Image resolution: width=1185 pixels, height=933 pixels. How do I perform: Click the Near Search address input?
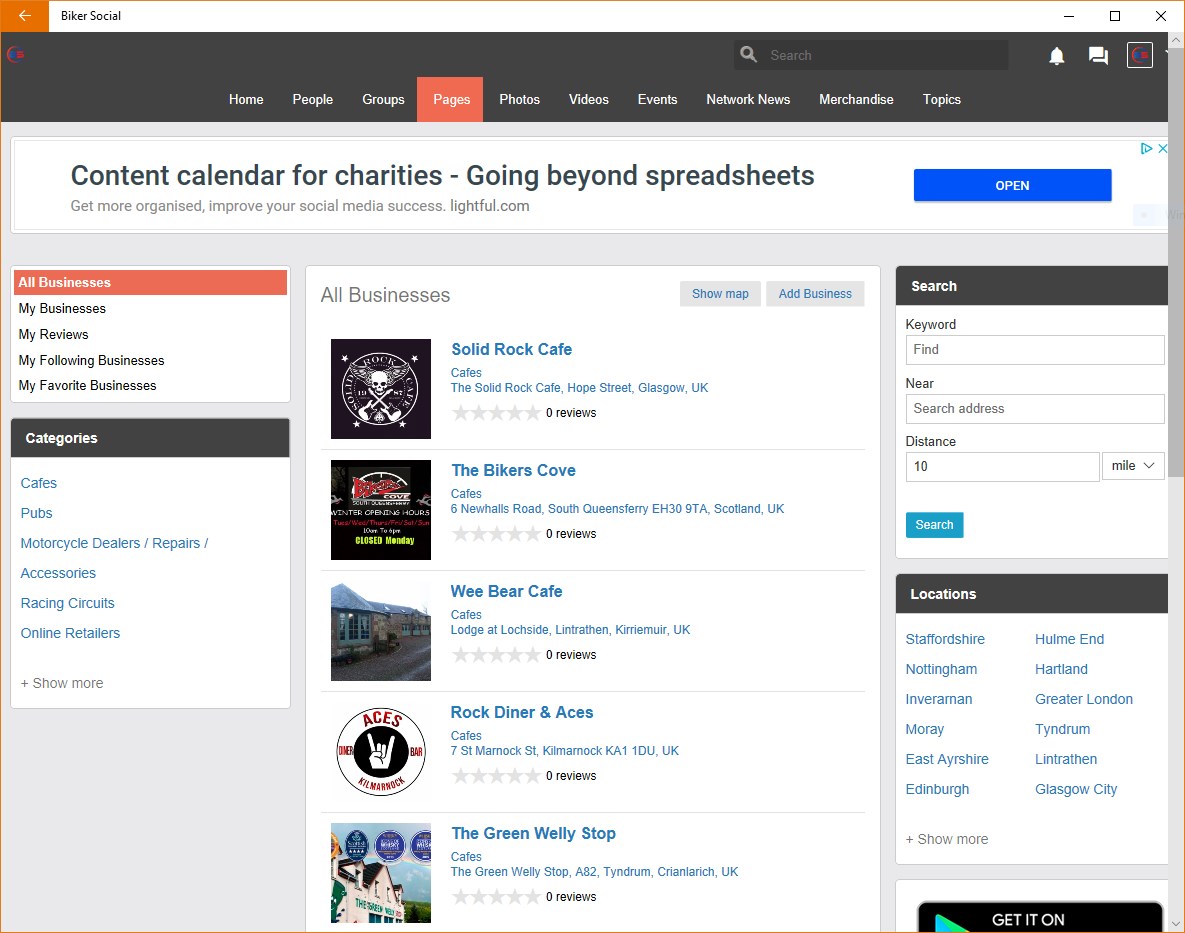point(1035,409)
